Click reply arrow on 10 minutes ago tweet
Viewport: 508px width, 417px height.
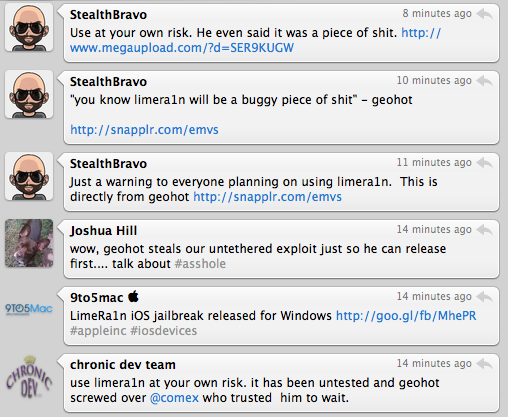pyautogui.click(x=484, y=81)
